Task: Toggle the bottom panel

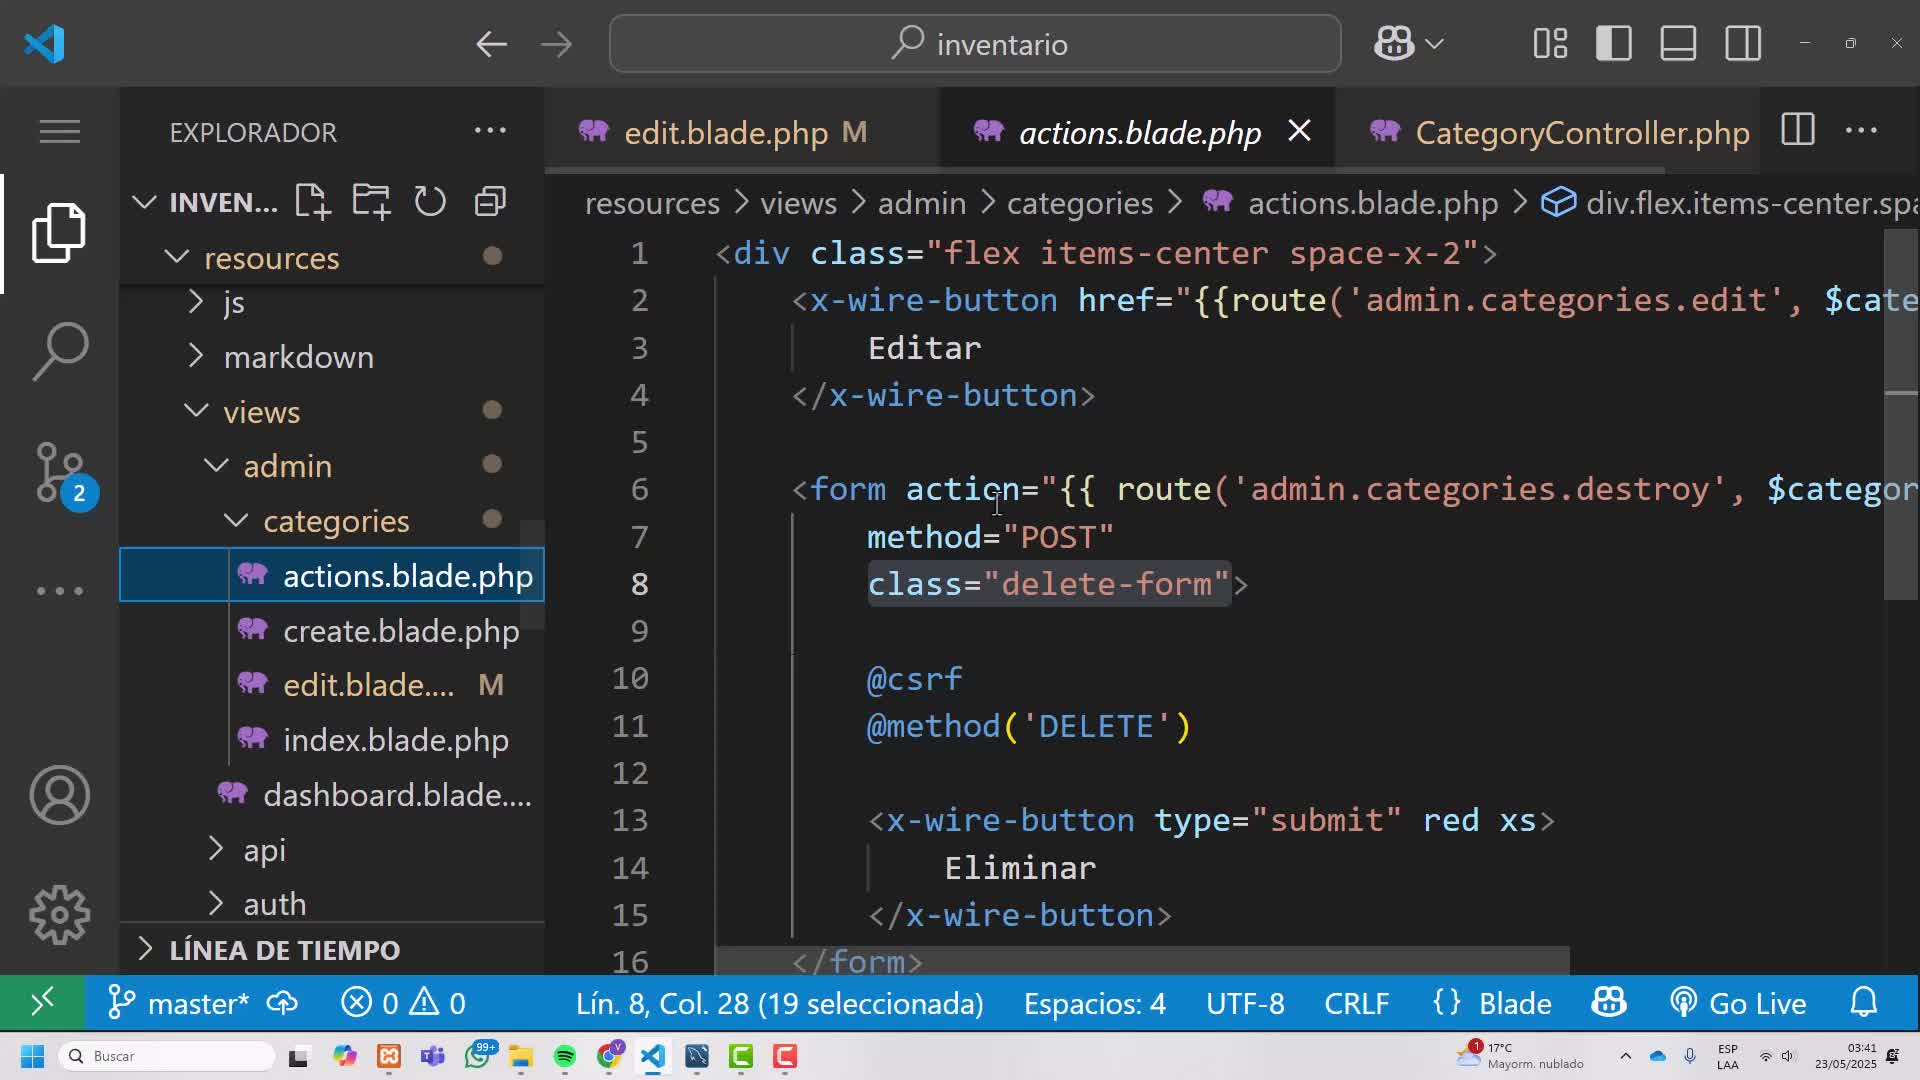Action: [1678, 44]
